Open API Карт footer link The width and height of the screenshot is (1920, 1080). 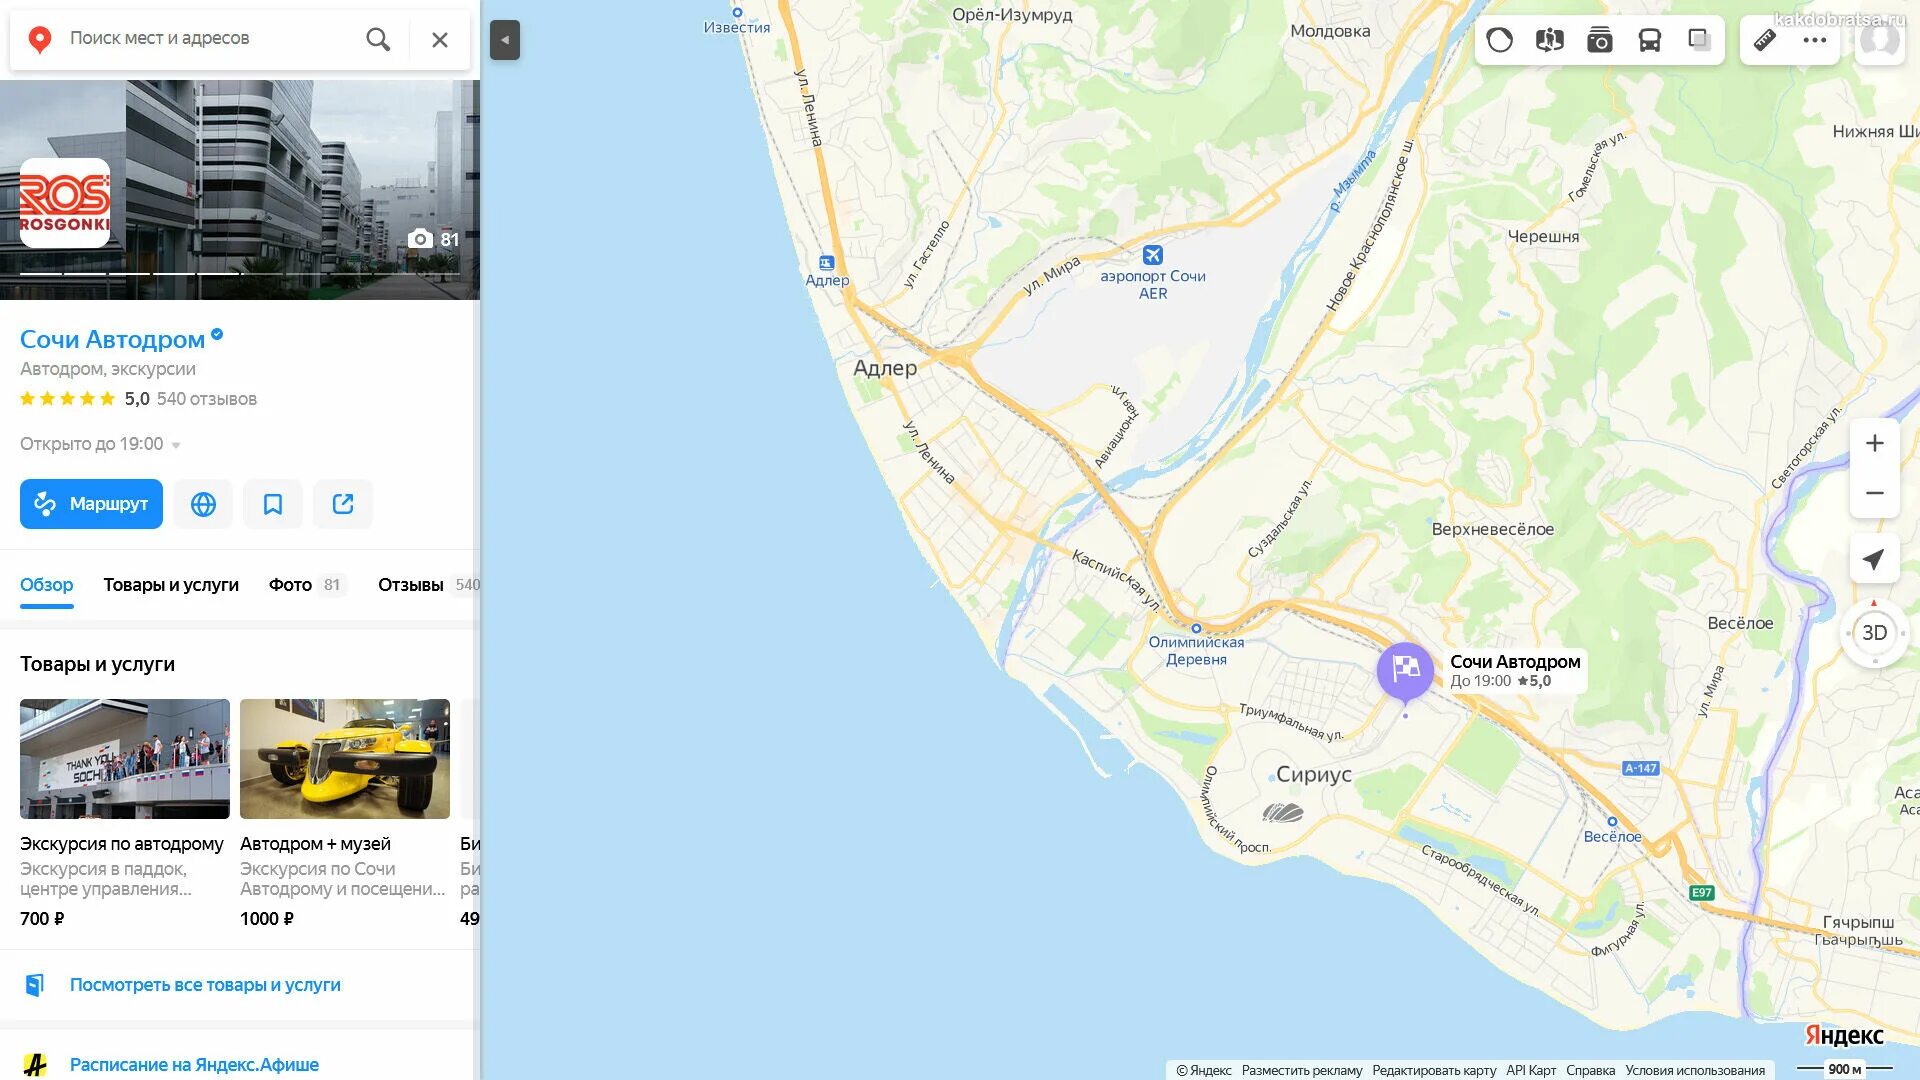(1531, 1070)
